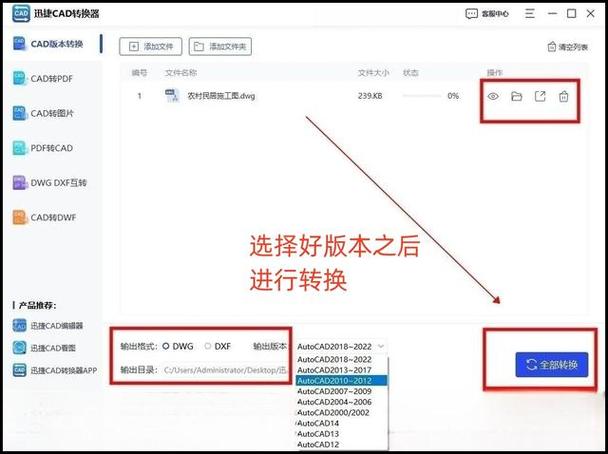Viewport: 608px width, 454px height.
Task: Choose AutoCAD2013~2017 version option
Action: click(342, 370)
